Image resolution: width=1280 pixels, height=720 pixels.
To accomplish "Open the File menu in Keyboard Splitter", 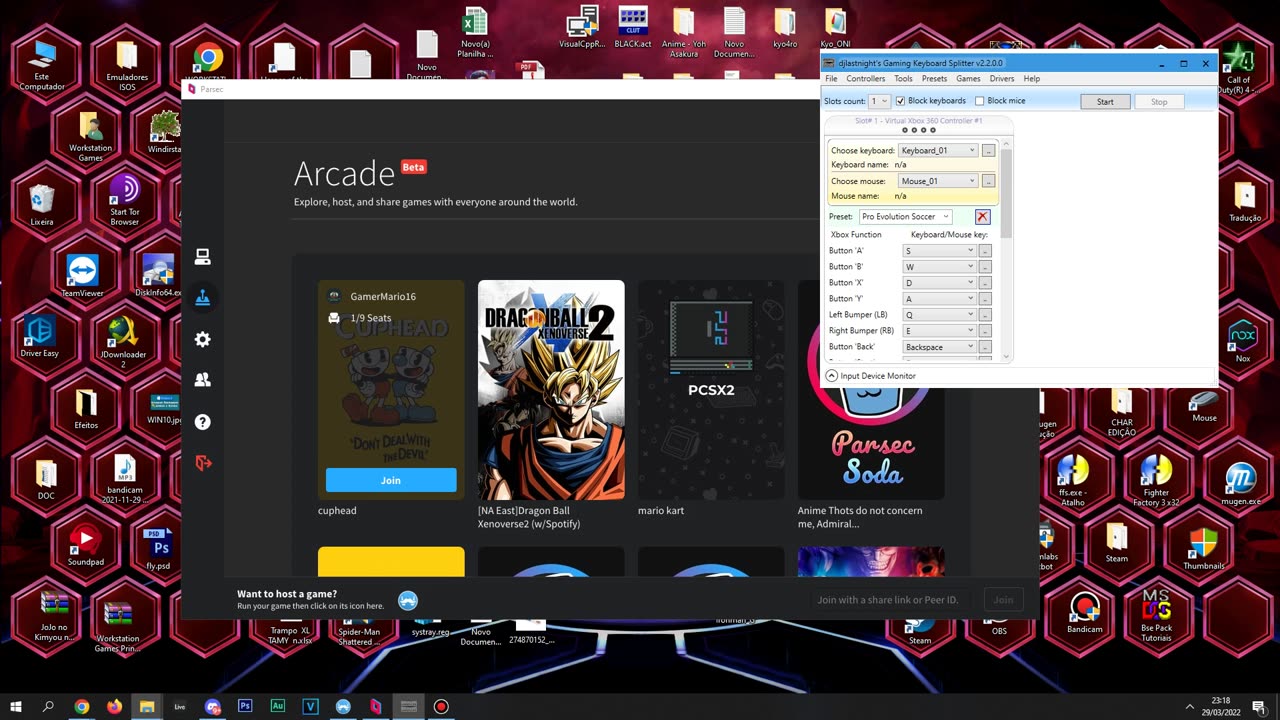I will [831, 79].
